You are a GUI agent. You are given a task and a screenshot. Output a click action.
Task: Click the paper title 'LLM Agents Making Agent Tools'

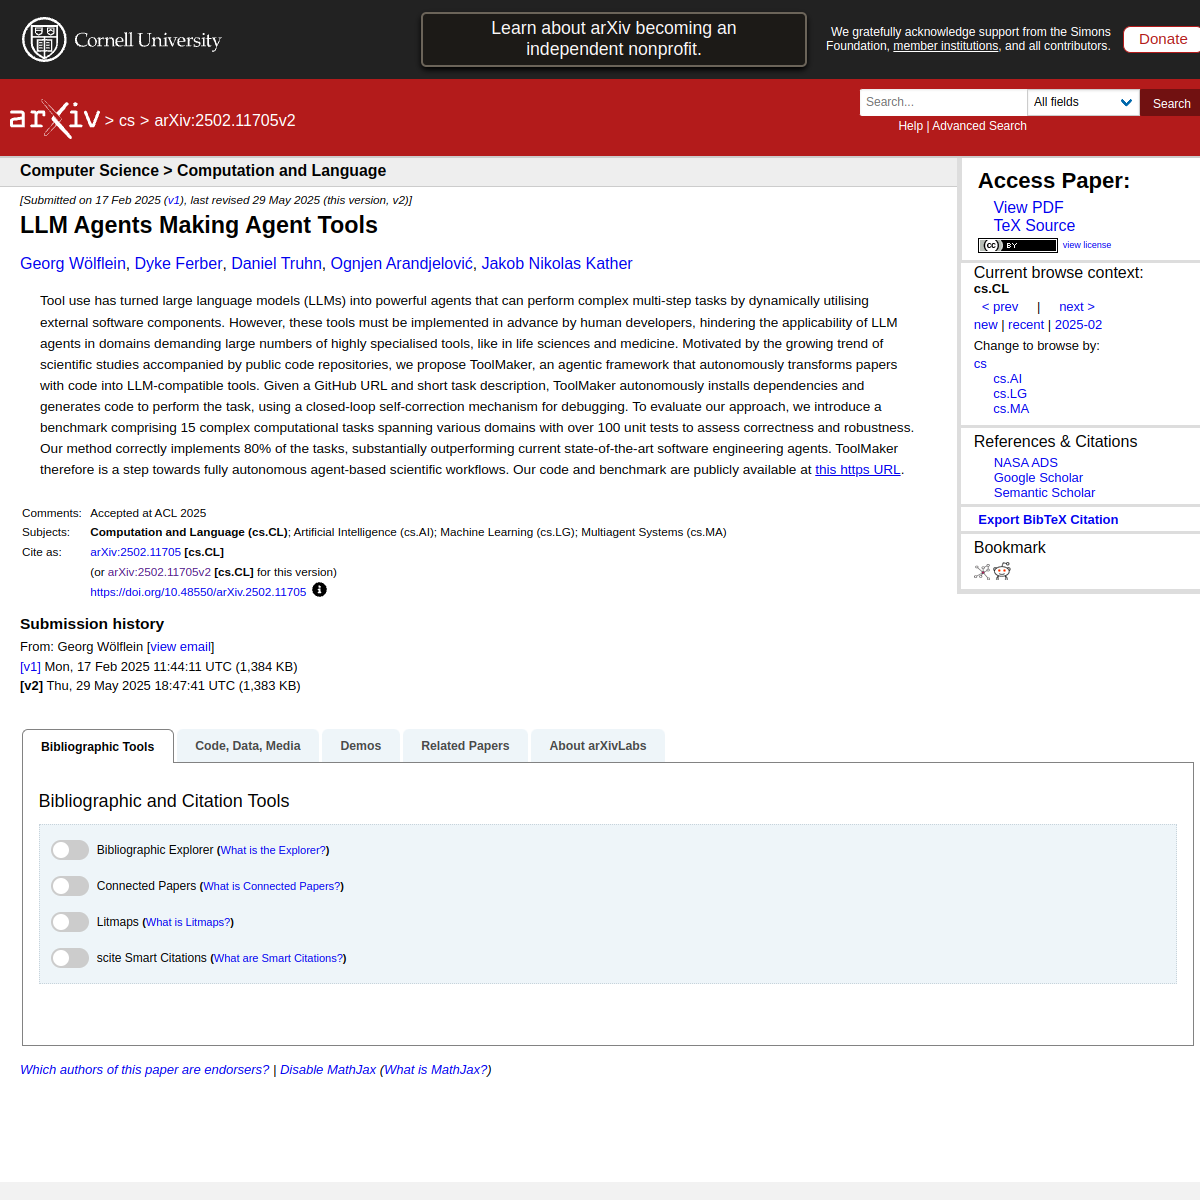199,225
